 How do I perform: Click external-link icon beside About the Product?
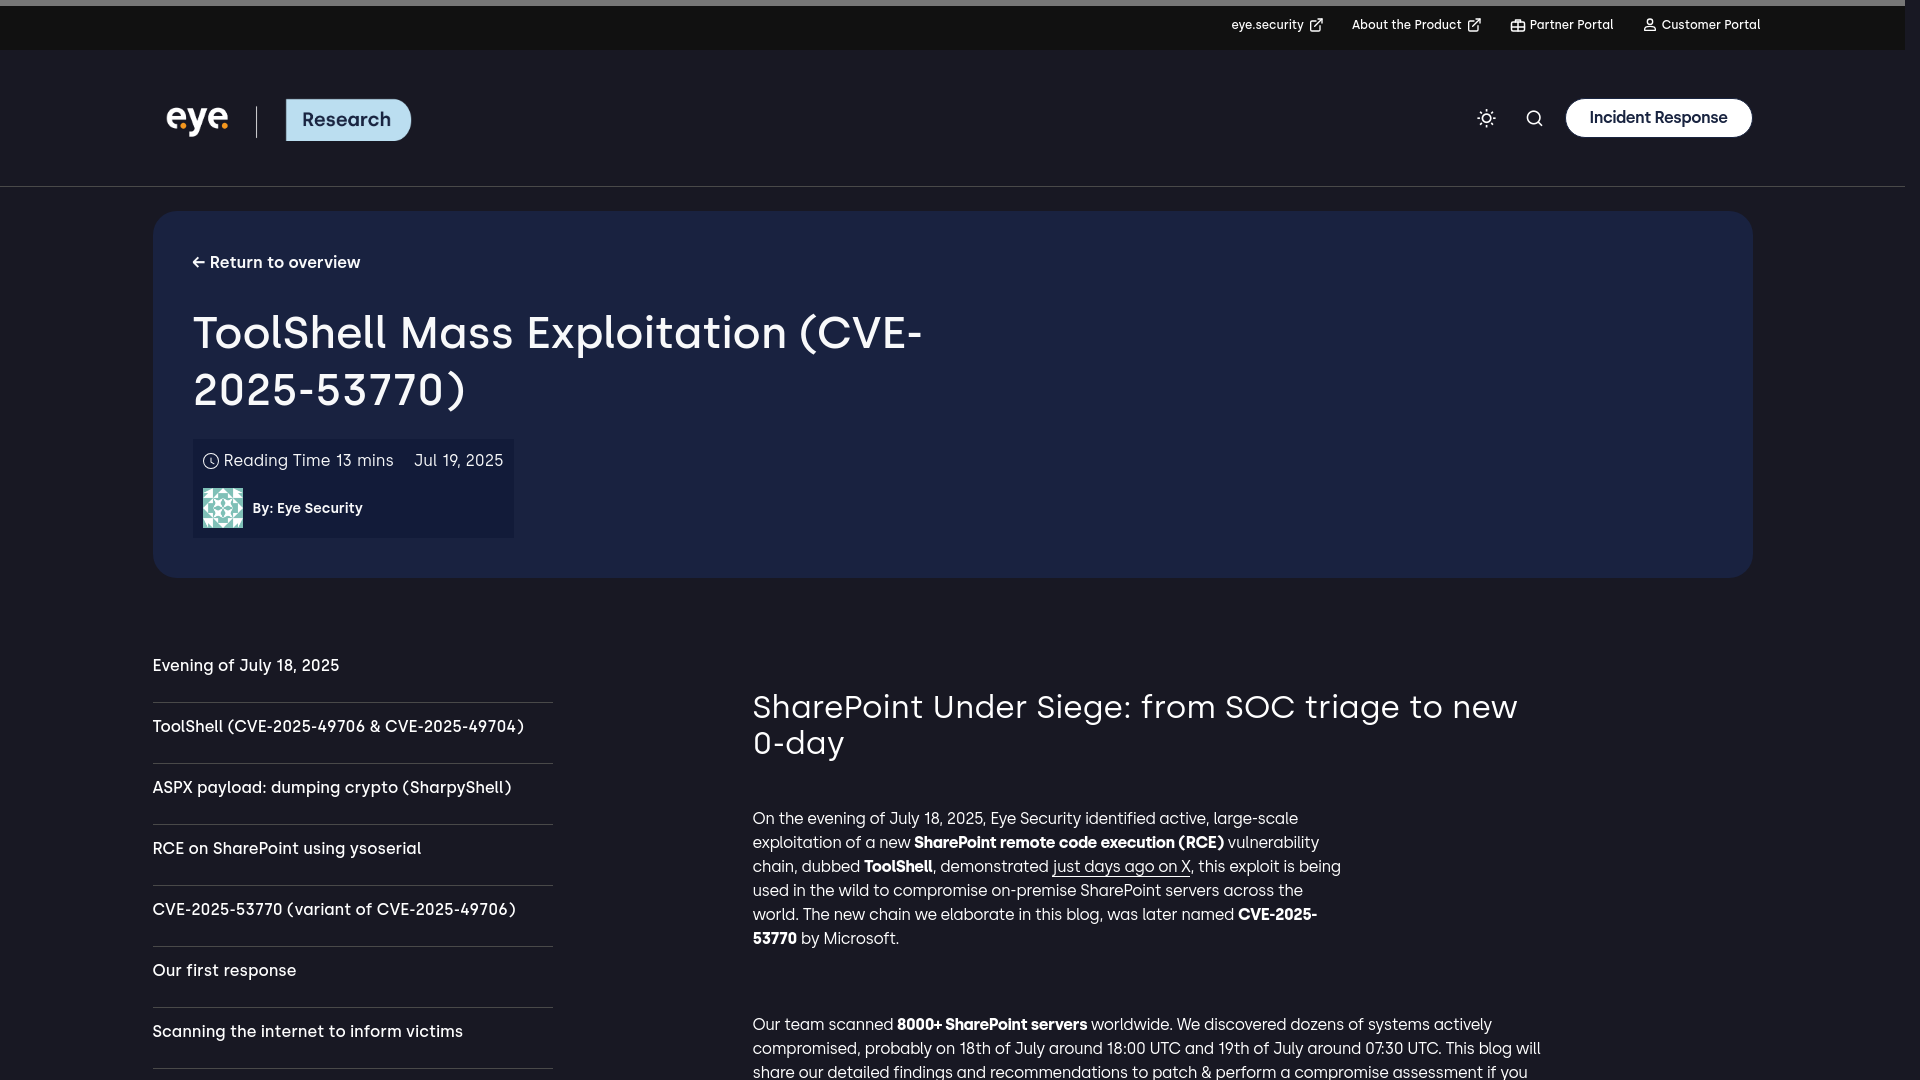[x=1474, y=25]
